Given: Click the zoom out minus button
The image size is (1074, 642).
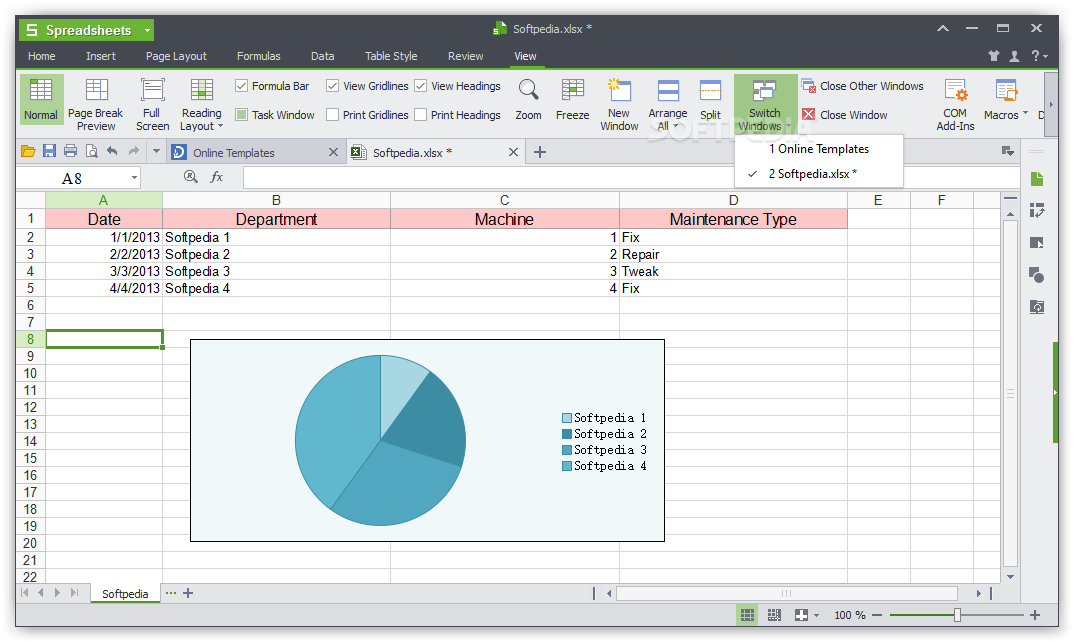Looking at the screenshot, I should coord(877,615).
